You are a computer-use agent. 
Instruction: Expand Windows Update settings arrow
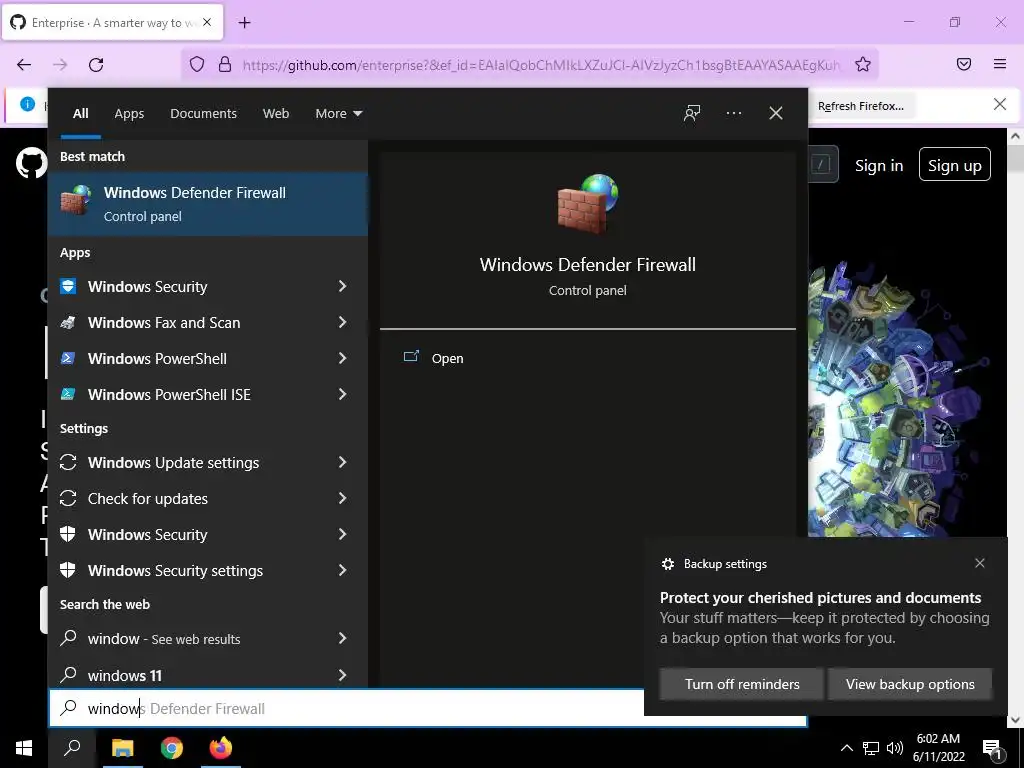pos(342,462)
